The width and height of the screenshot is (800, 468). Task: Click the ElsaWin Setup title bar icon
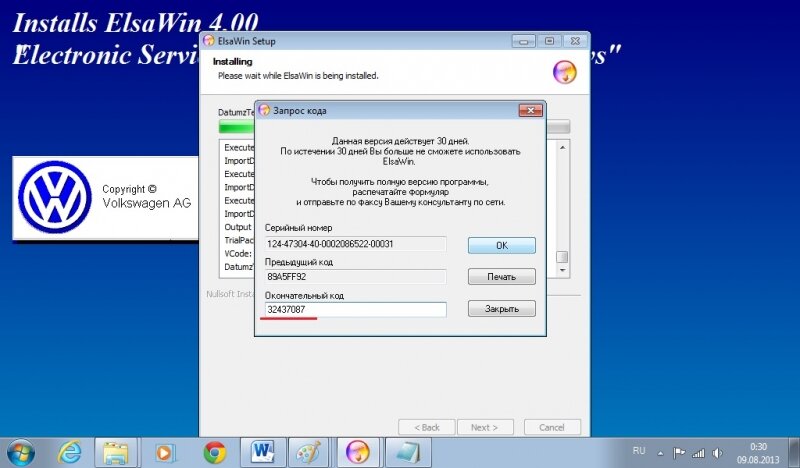[x=209, y=41]
